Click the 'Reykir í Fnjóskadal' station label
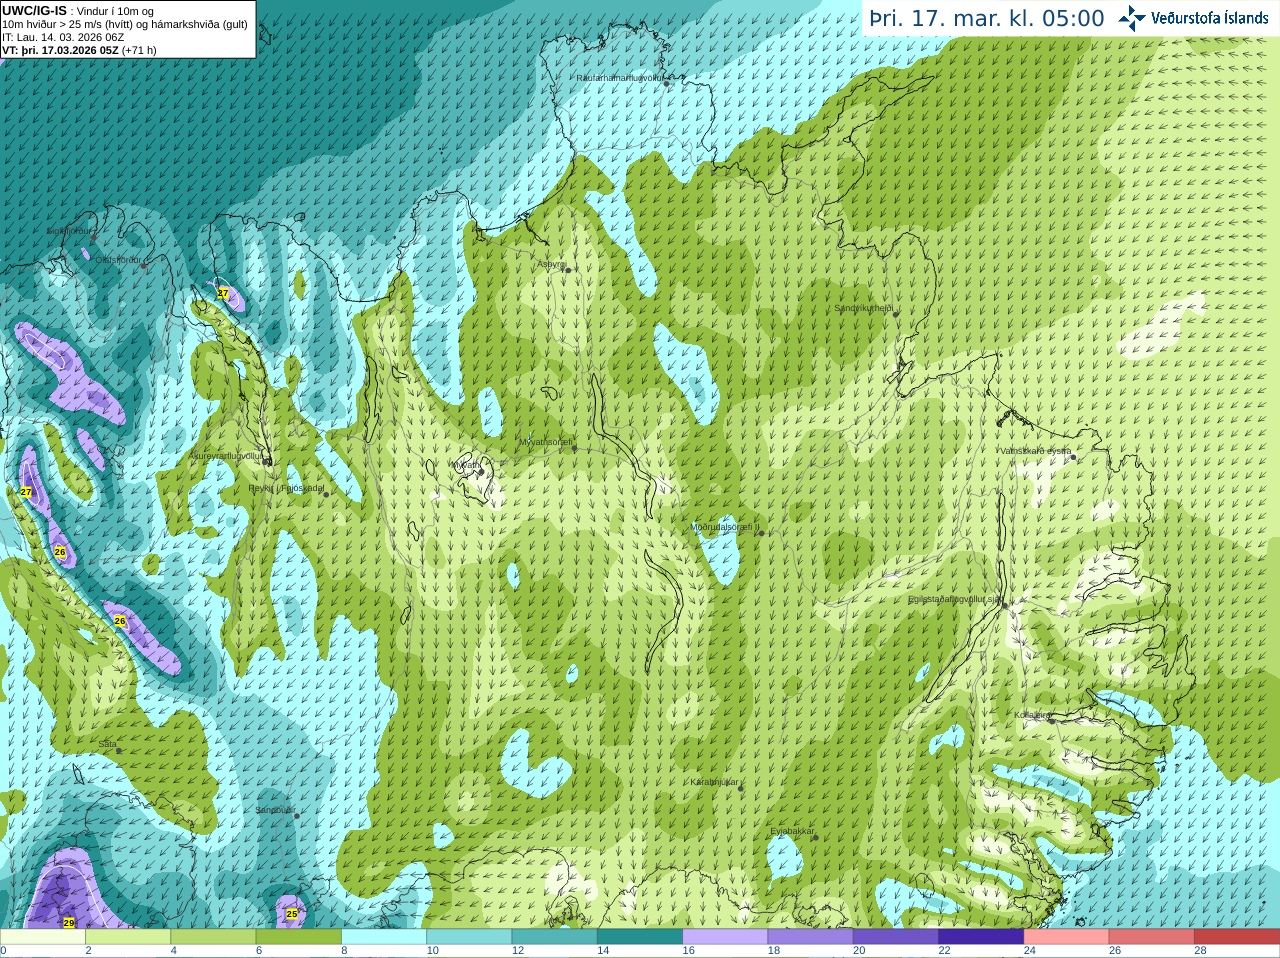The image size is (1280, 958). point(286,488)
